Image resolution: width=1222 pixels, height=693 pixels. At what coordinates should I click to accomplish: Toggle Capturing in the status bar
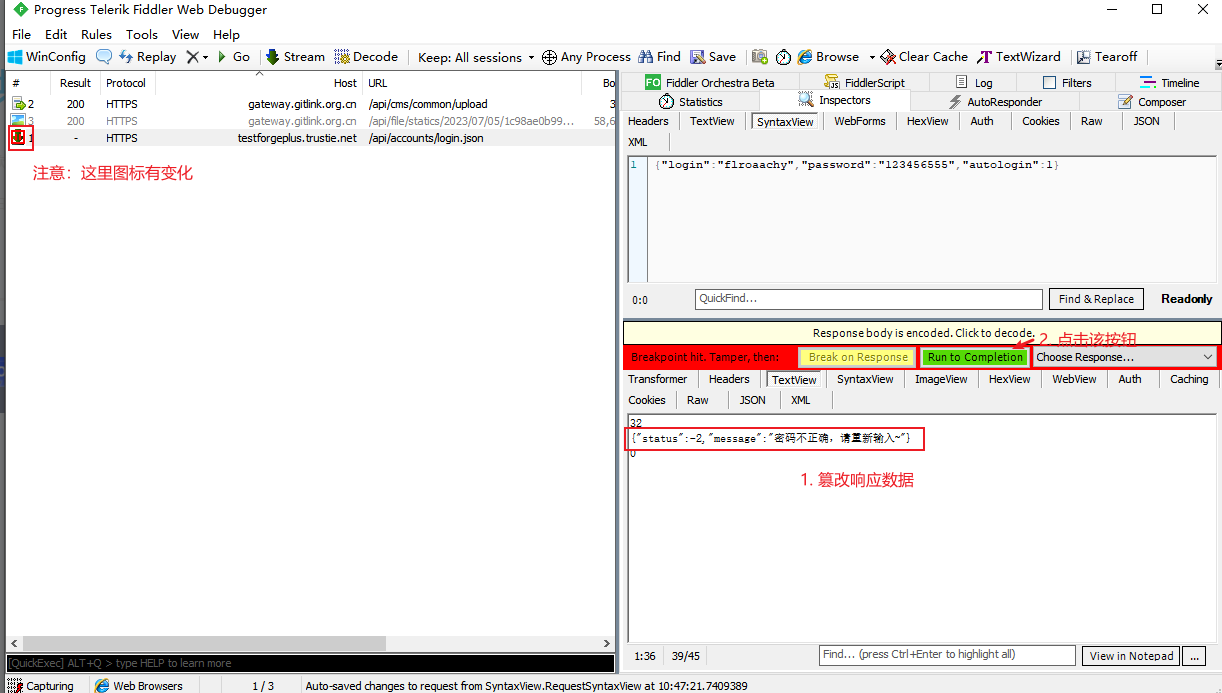click(41, 686)
